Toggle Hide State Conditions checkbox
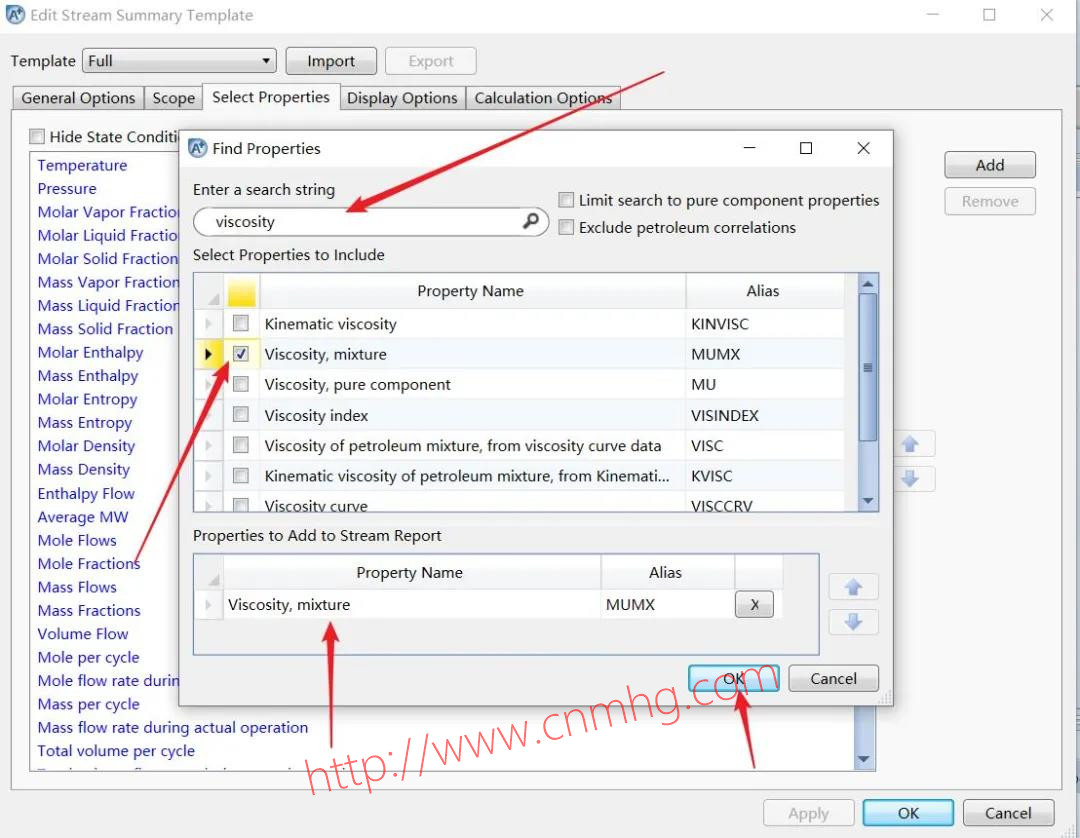Image resolution: width=1080 pixels, height=838 pixels. pyautogui.click(x=37, y=136)
